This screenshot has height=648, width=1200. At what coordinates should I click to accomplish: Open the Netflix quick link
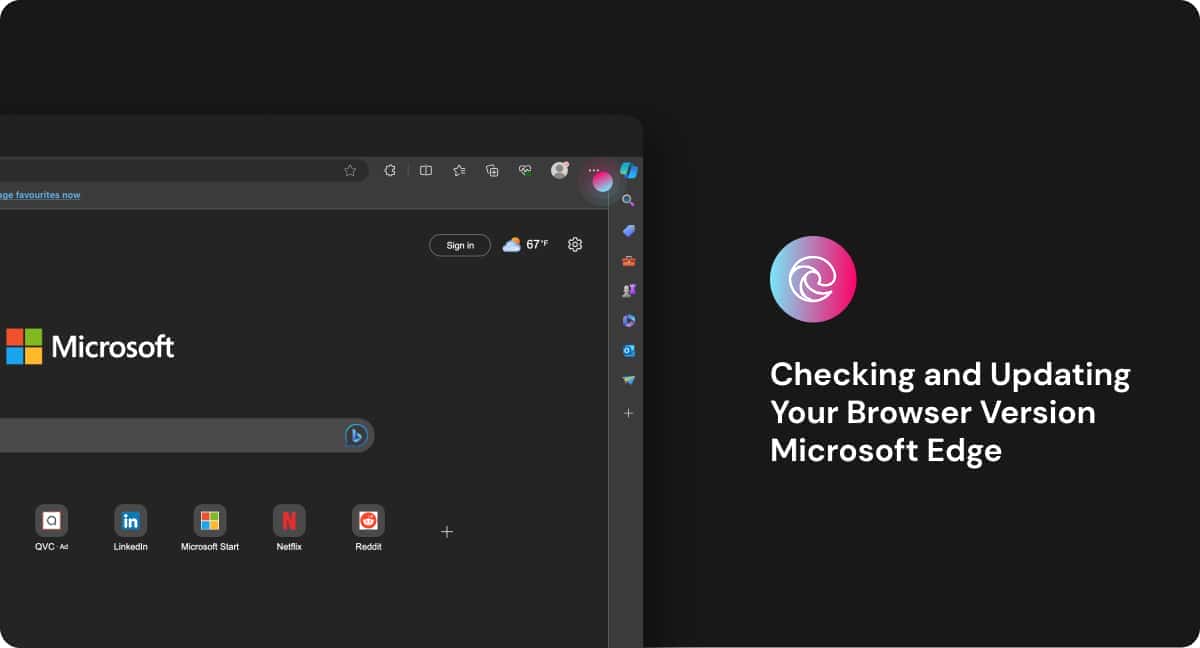click(x=288, y=520)
